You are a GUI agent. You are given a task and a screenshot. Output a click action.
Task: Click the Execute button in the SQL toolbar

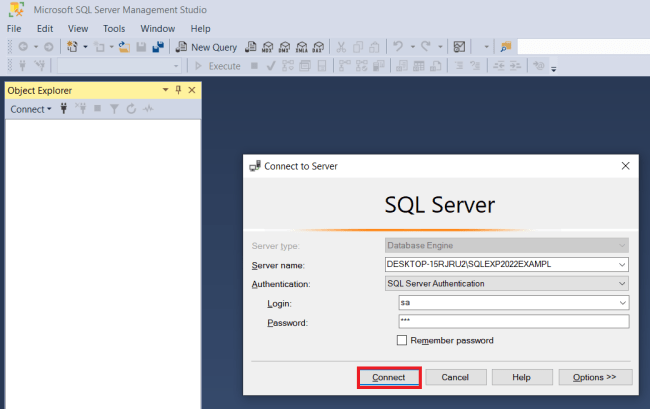pos(218,66)
